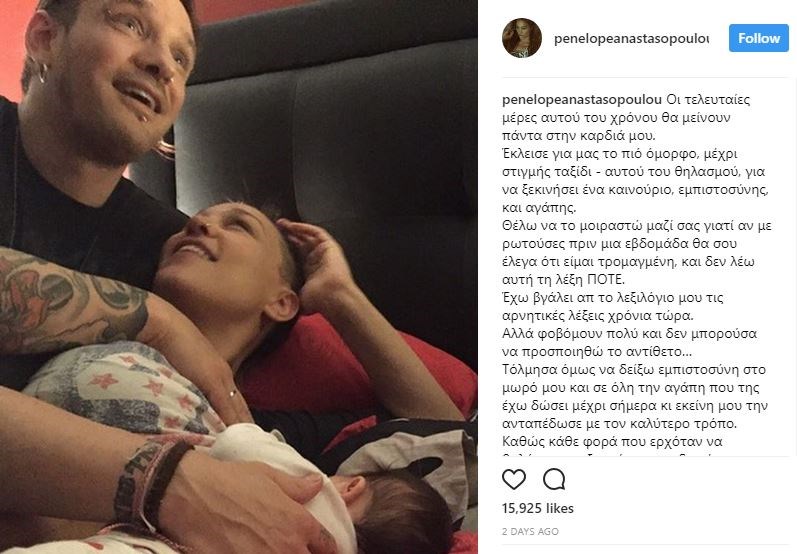Image resolution: width=797 pixels, height=554 pixels.
Task: Click the caption line beginning 'Τόλμησα όμως'
Action: point(634,370)
